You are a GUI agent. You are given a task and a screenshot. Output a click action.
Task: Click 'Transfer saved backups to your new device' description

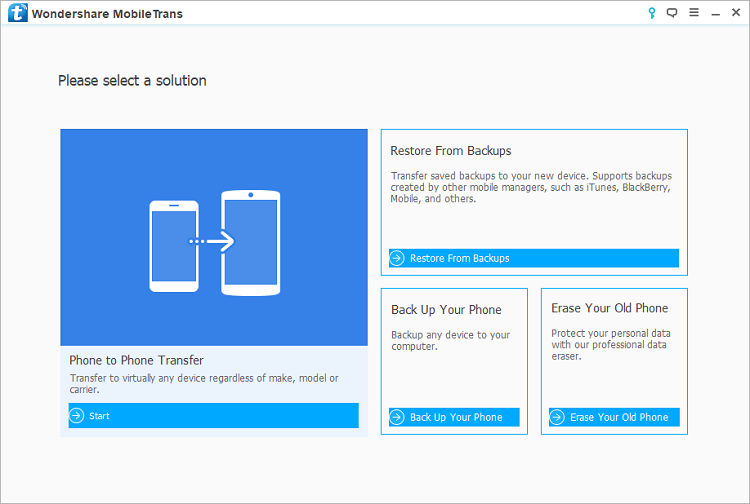[531, 187]
